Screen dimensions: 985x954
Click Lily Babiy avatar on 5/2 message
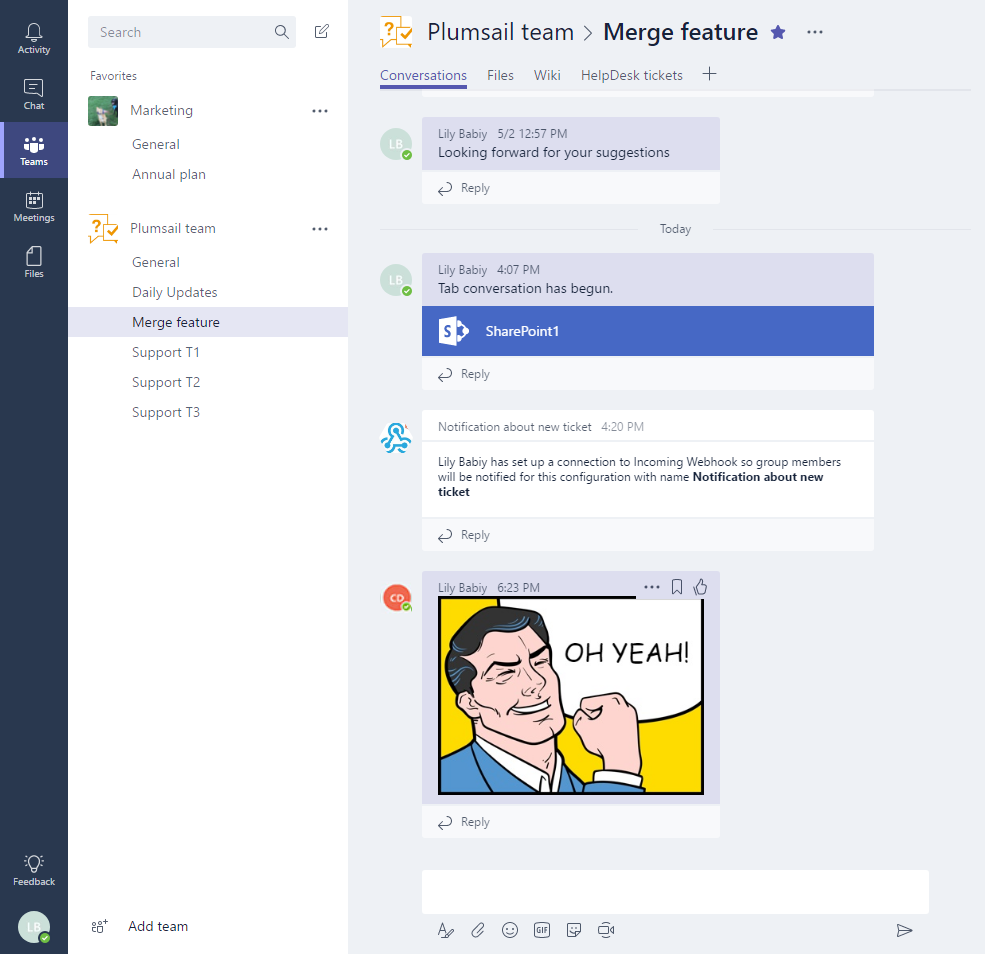[396, 144]
